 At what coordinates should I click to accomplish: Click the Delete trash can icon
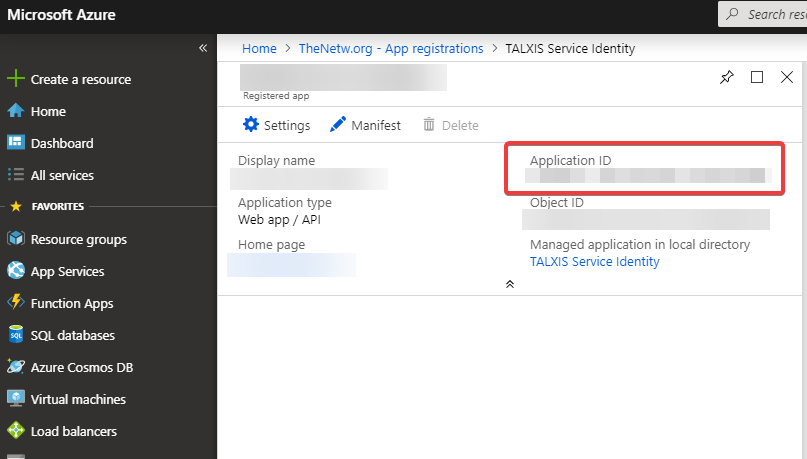click(429, 125)
